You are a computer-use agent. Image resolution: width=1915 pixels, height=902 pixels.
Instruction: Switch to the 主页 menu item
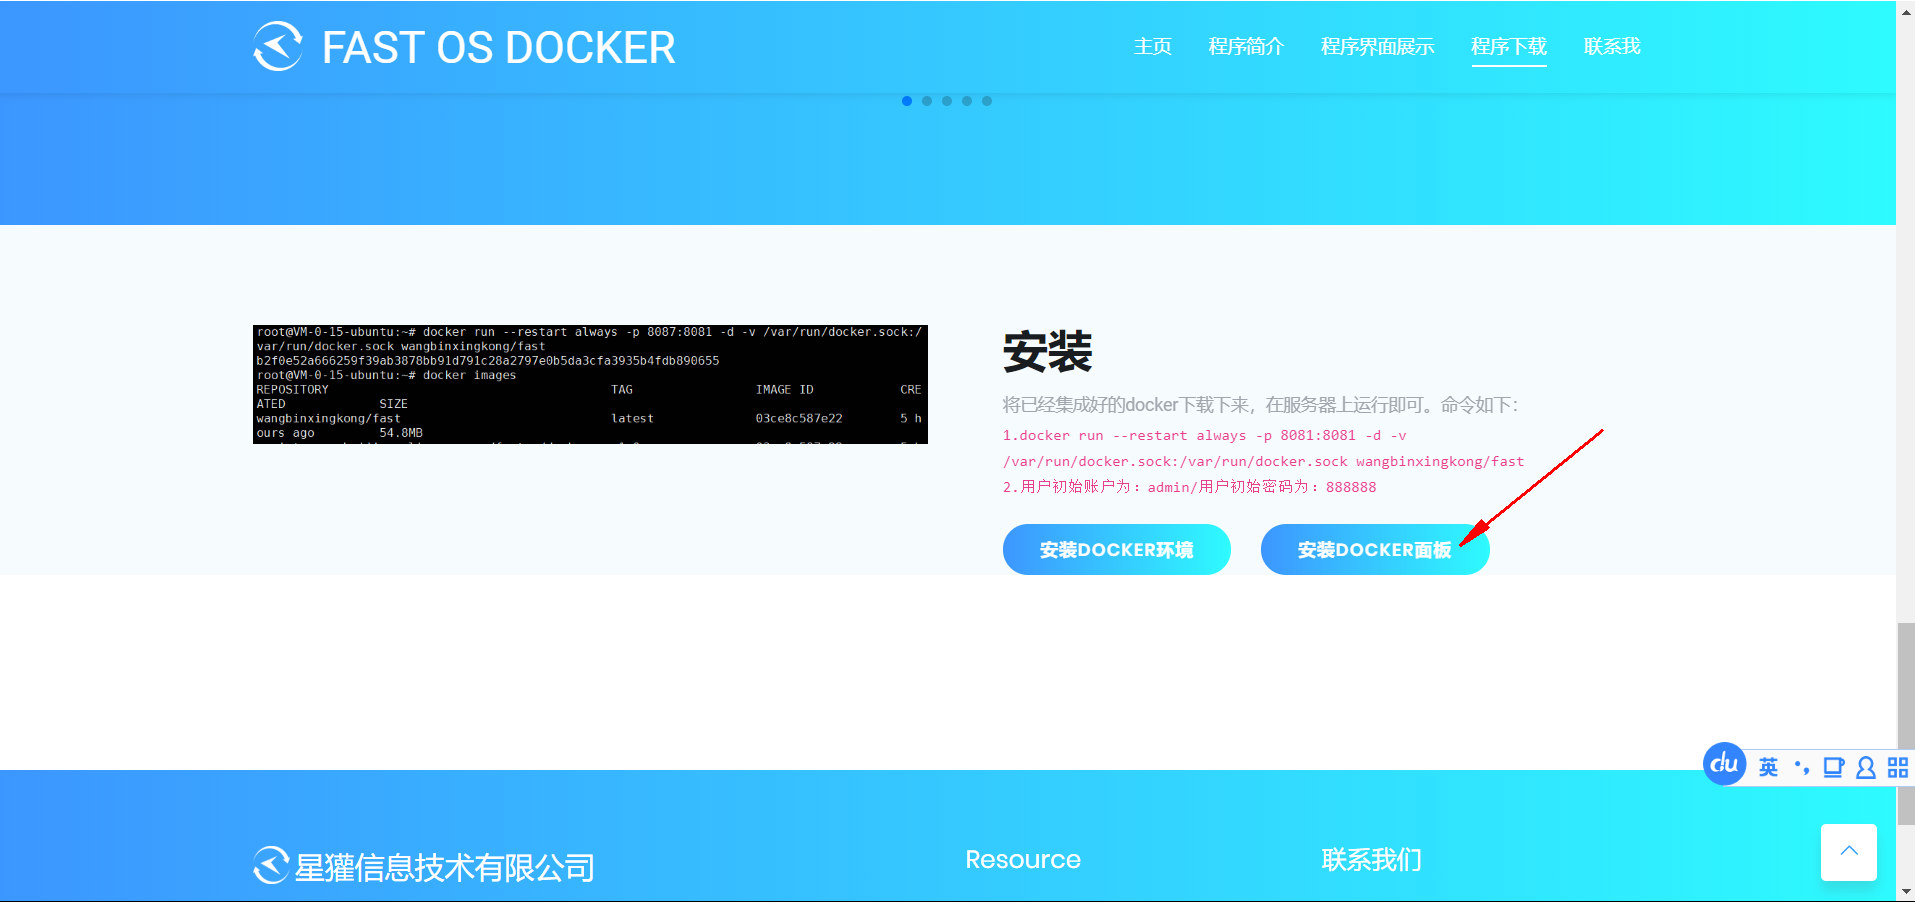pos(1152,46)
